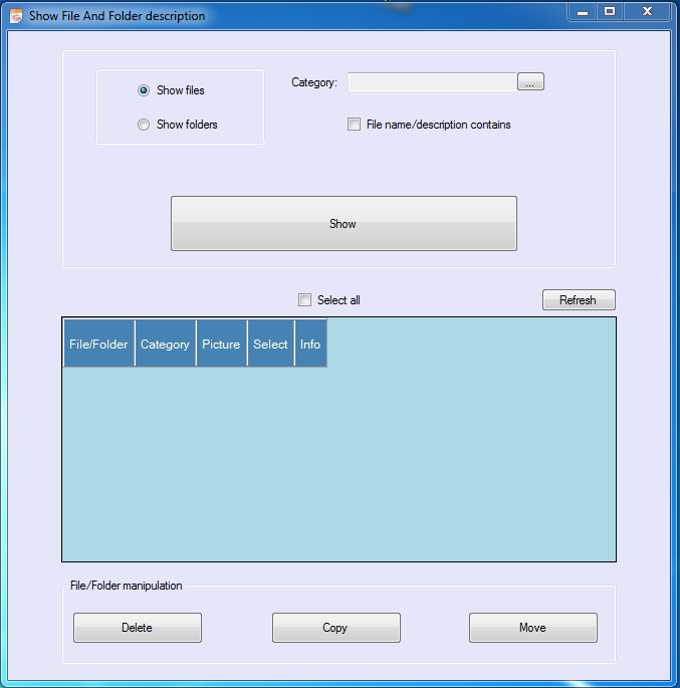Click inside the Category text field

pos(431,83)
